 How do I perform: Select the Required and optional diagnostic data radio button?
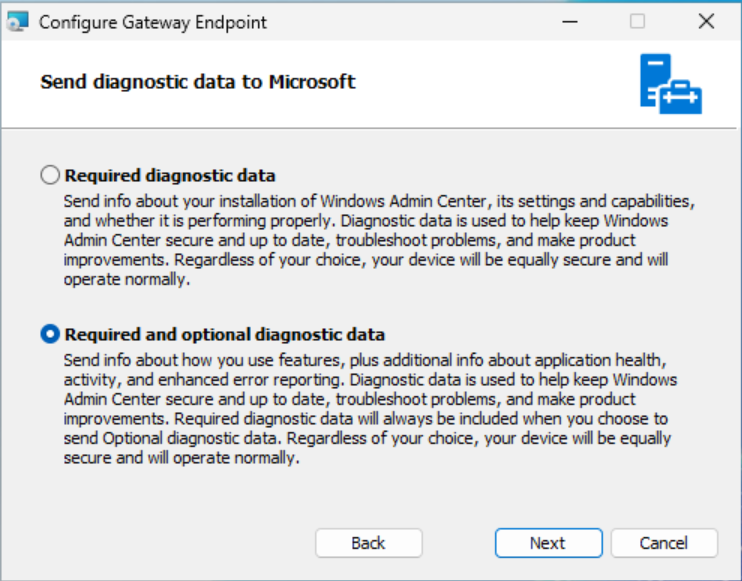[x=50, y=334]
